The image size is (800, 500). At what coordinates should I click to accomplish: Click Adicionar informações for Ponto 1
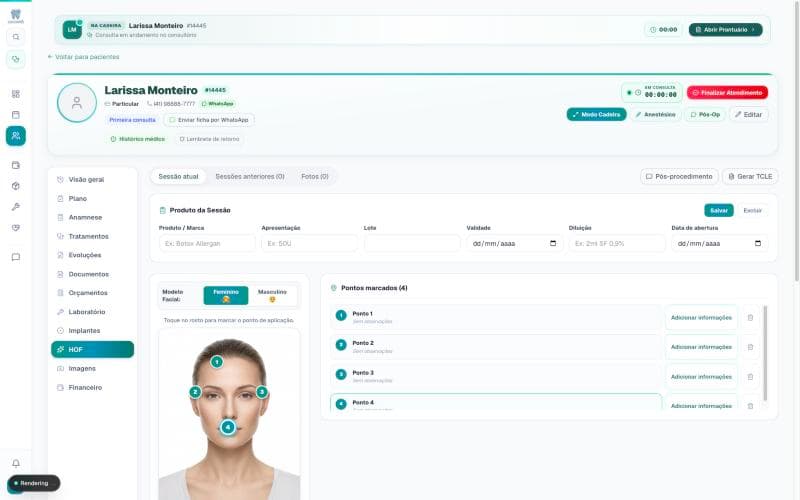(x=701, y=317)
